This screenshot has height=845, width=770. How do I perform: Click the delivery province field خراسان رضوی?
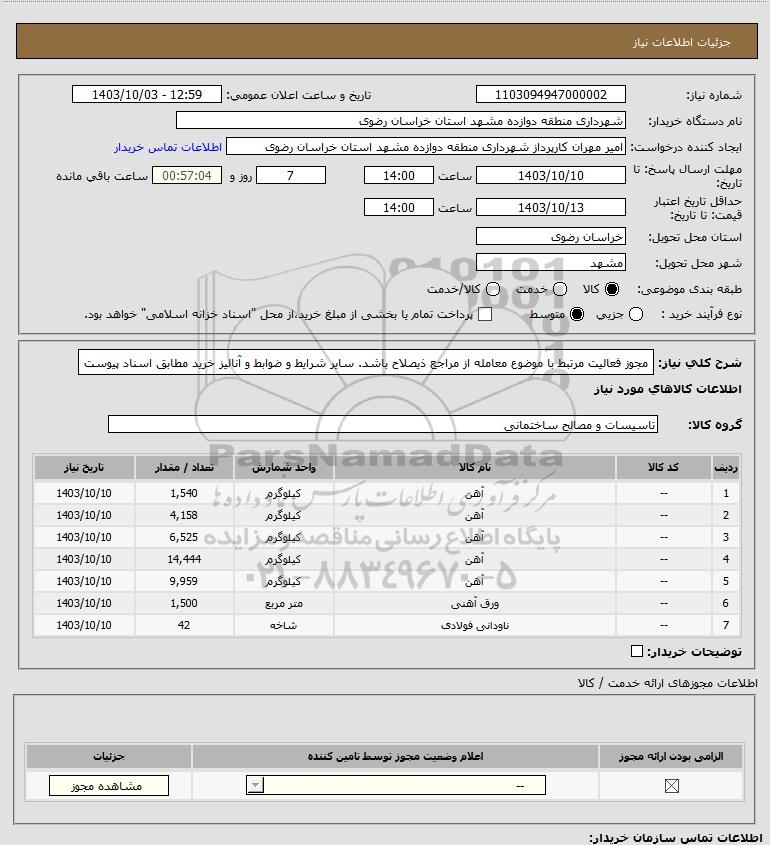point(551,237)
